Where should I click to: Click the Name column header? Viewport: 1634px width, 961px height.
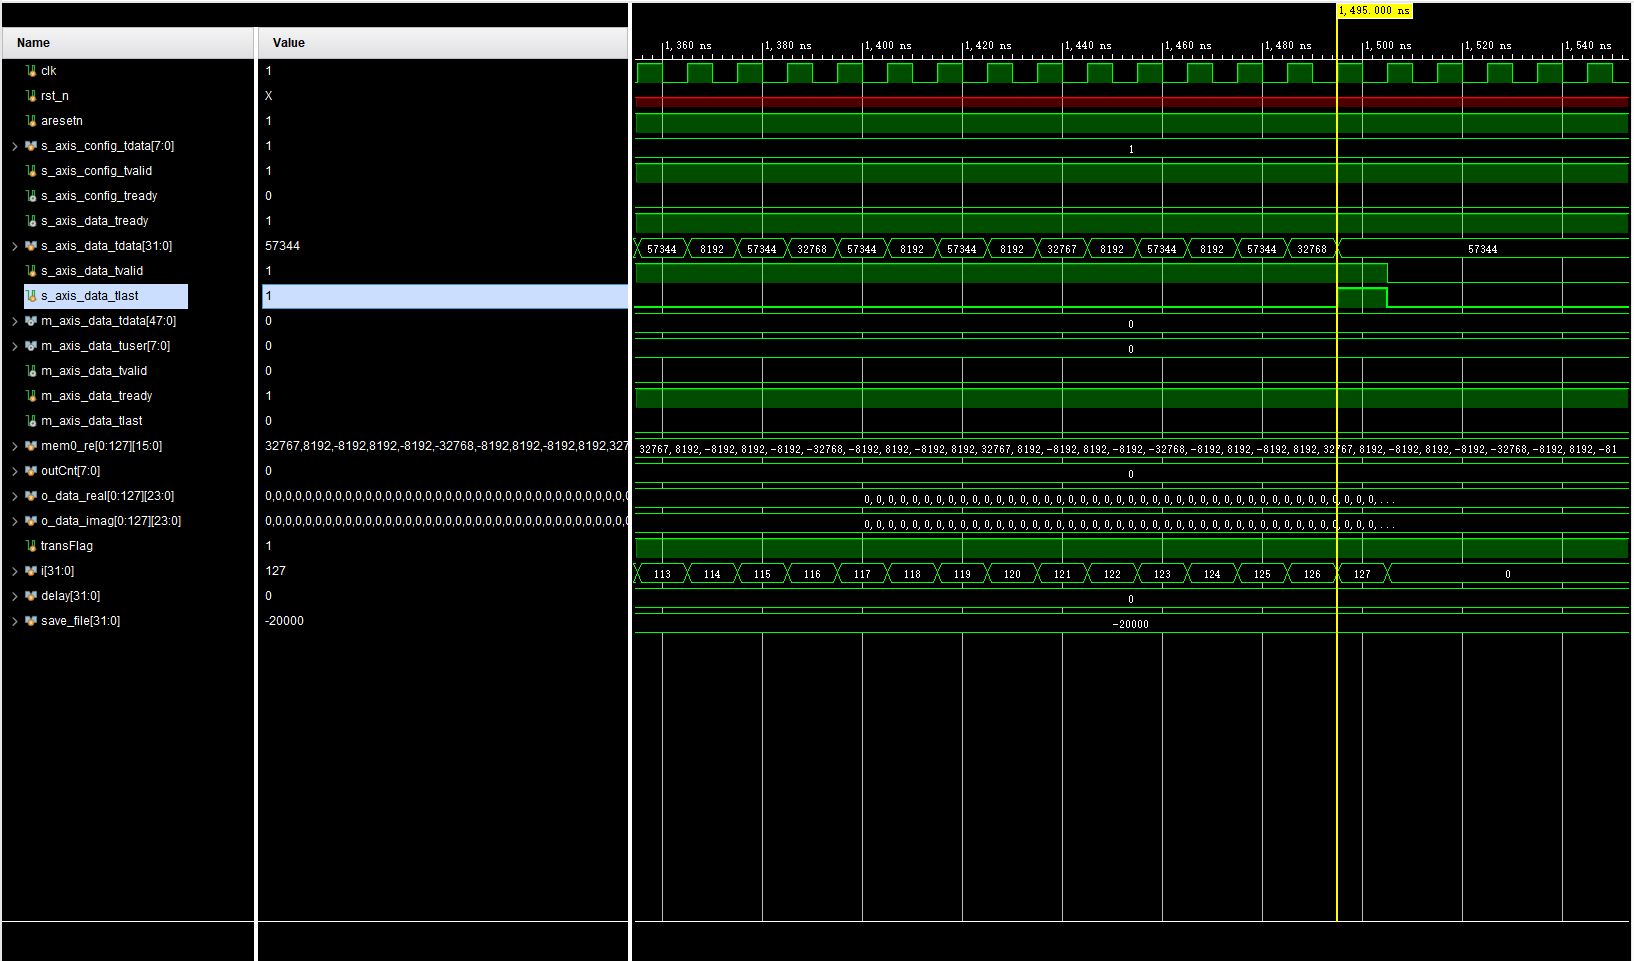[x=128, y=43]
